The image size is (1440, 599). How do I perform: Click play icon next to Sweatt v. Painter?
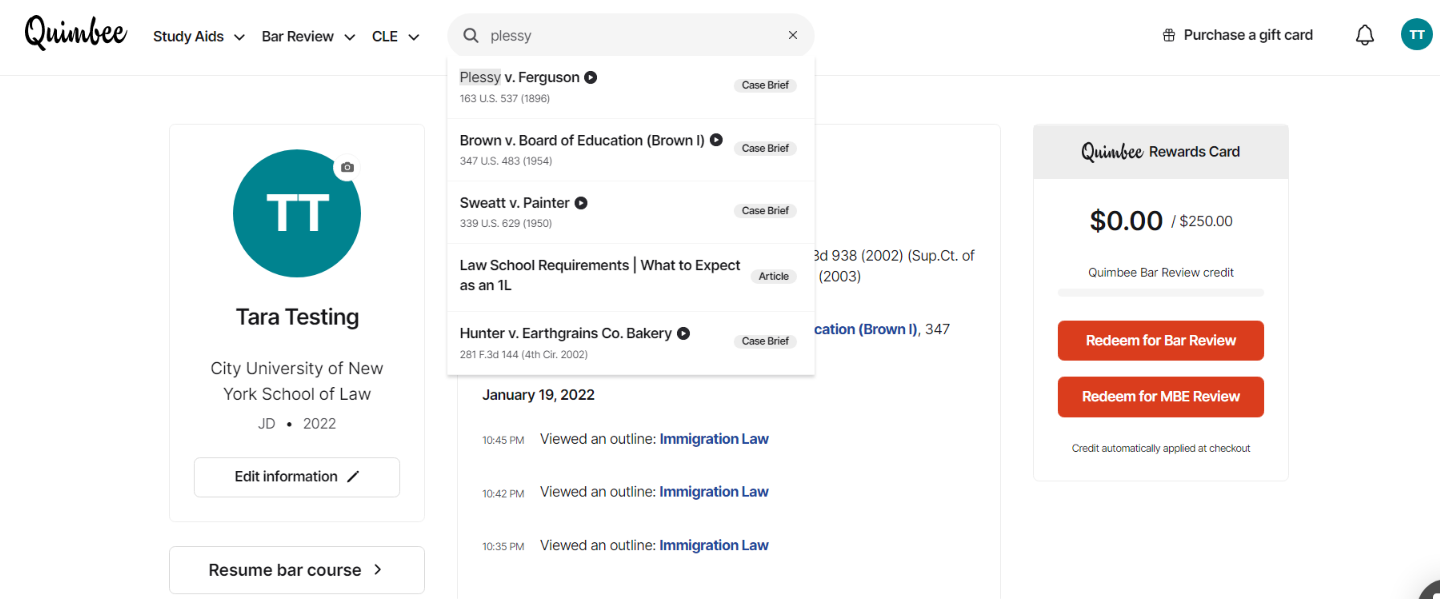(581, 203)
